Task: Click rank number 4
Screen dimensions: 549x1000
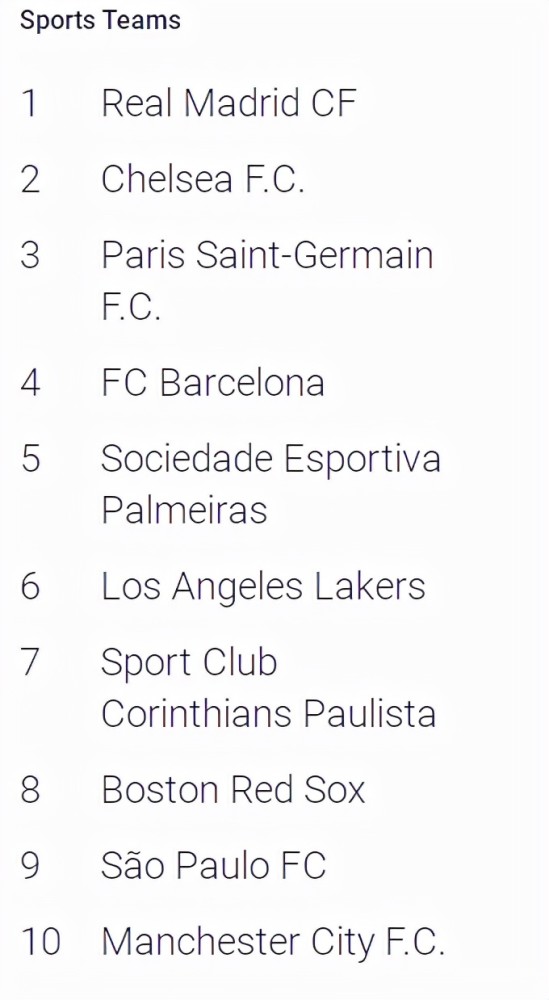Action: click(30, 383)
